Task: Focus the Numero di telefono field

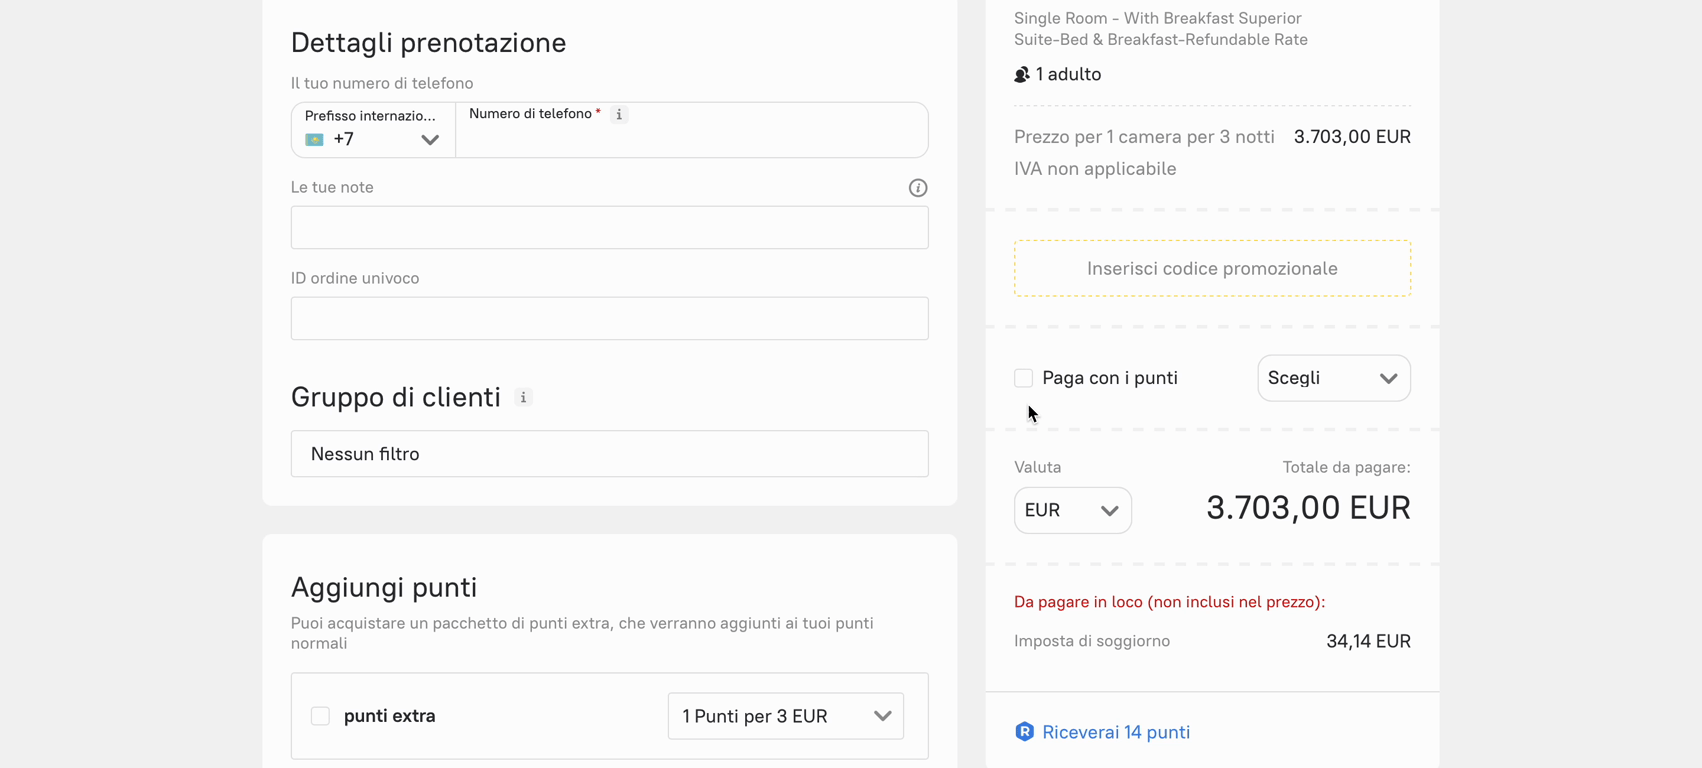Action: point(690,140)
